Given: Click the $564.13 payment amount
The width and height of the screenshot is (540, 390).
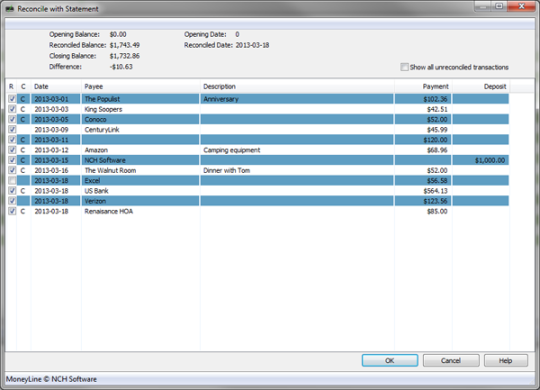Looking at the screenshot, I should [x=436, y=191].
